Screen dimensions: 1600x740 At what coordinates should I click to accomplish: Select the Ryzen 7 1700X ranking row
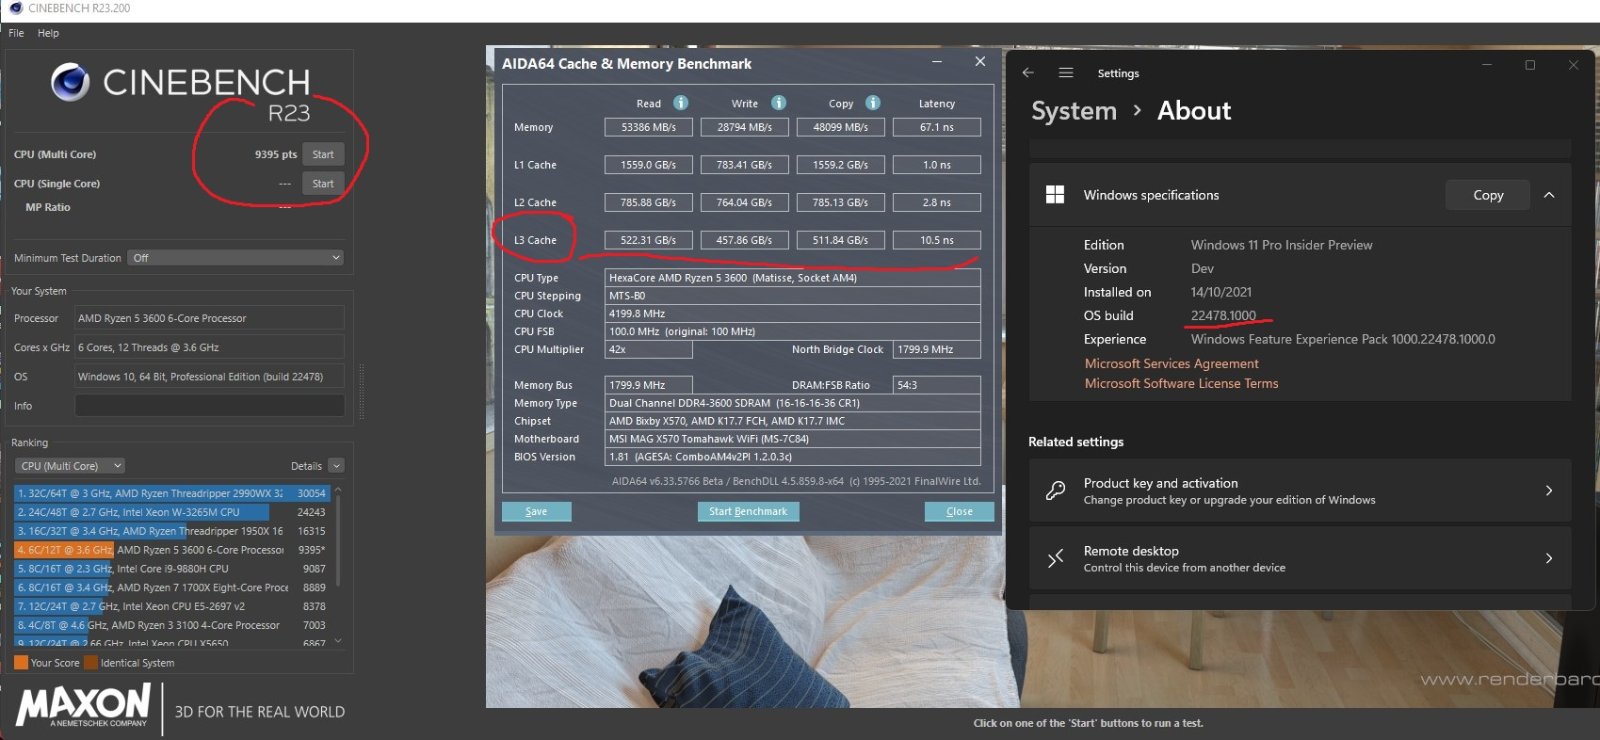click(170, 588)
